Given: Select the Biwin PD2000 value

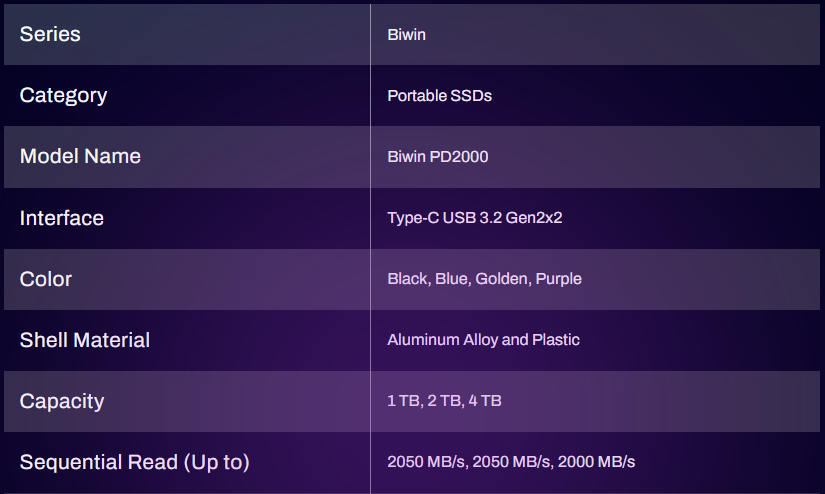Looking at the screenshot, I should pos(438,157).
